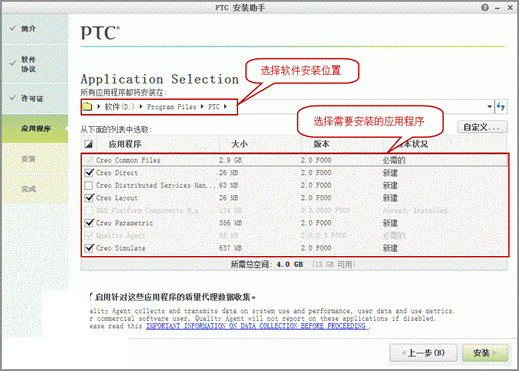Click 应用程序 column header

click(x=125, y=144)
